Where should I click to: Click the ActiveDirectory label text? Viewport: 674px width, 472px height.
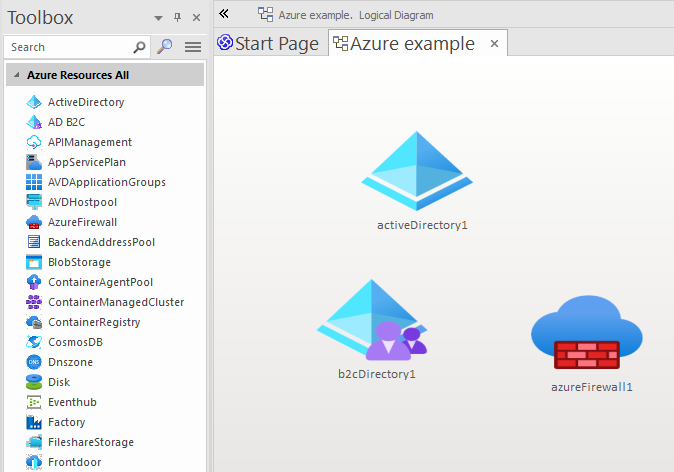86,102
